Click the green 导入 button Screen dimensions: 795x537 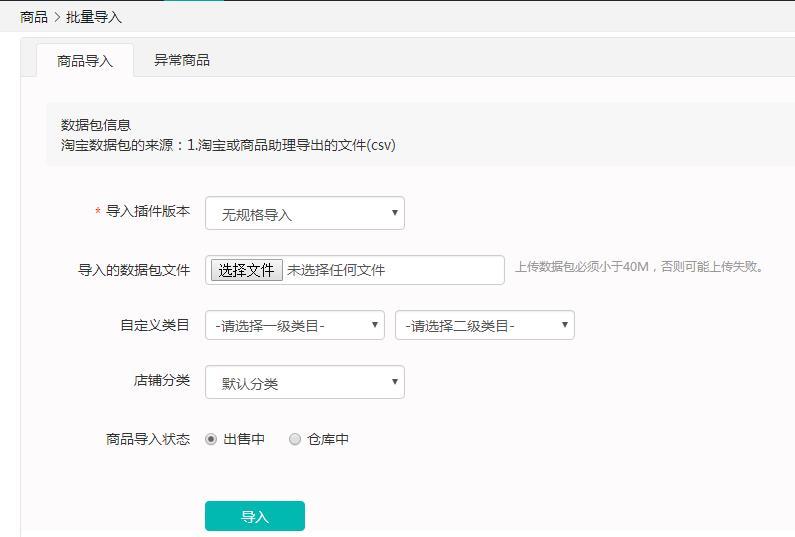(255, 516)
